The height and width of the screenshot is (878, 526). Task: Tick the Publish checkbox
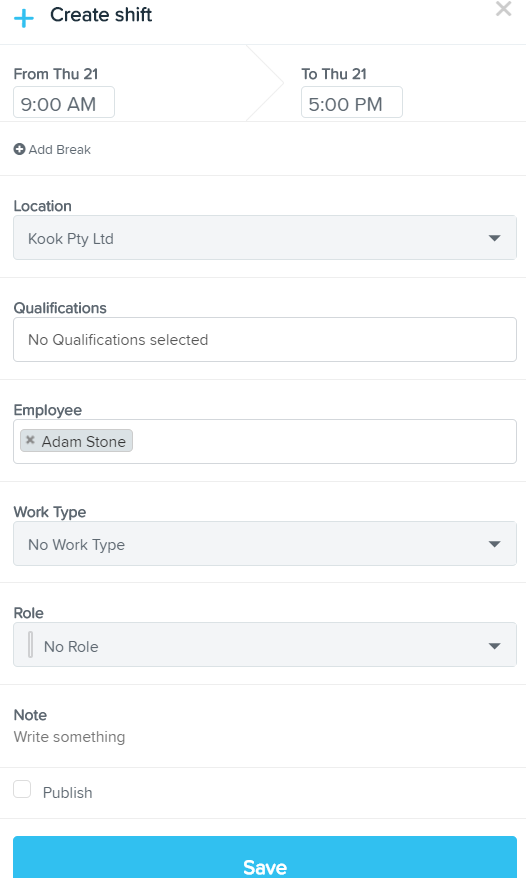[22, 789]
